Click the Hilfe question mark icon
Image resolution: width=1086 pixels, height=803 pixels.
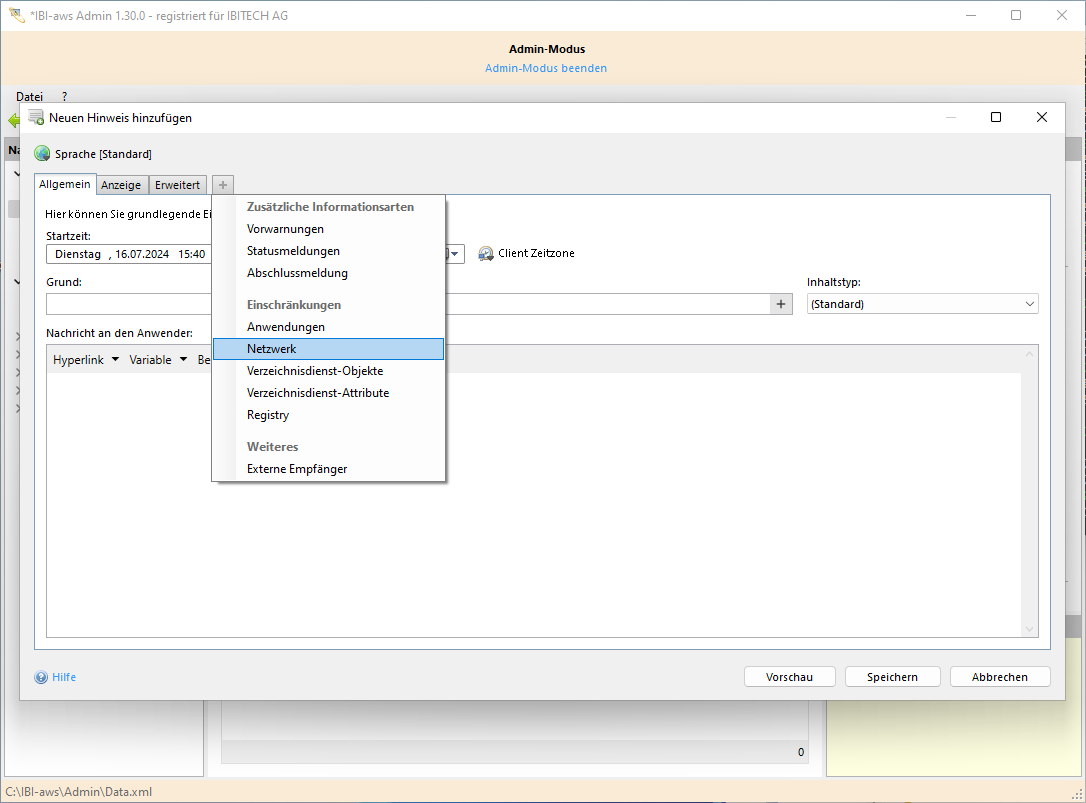(41, 677)
